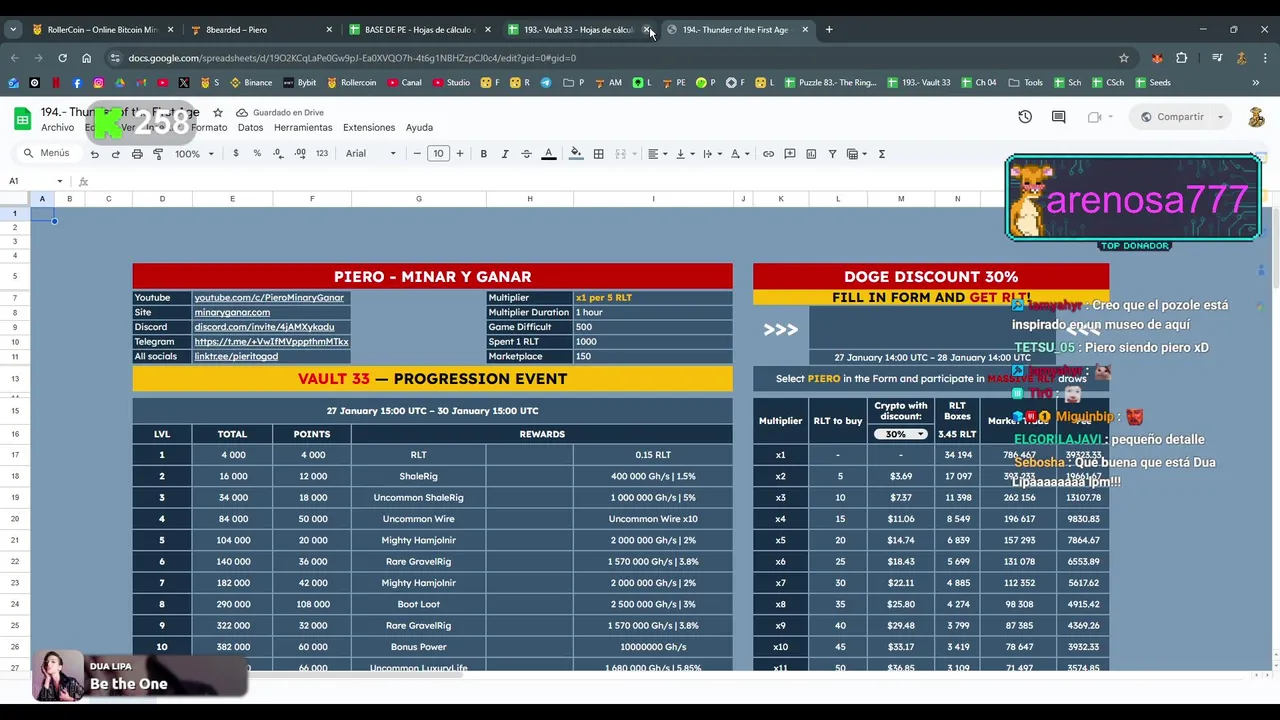
Task: Click the Compartir share button
Action: [1172, 117]
